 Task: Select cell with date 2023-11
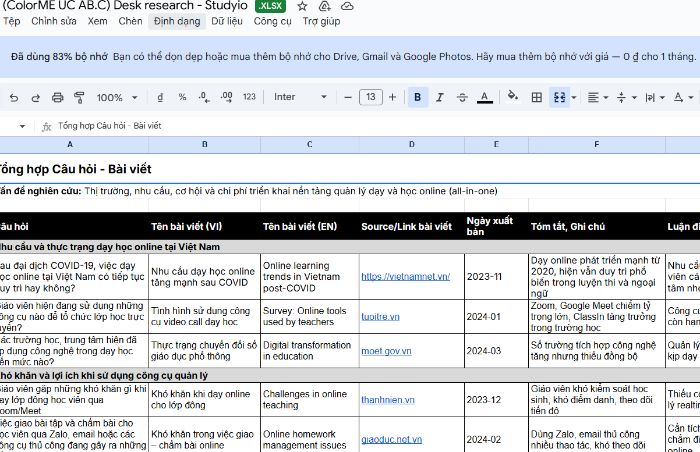(496, 276)
